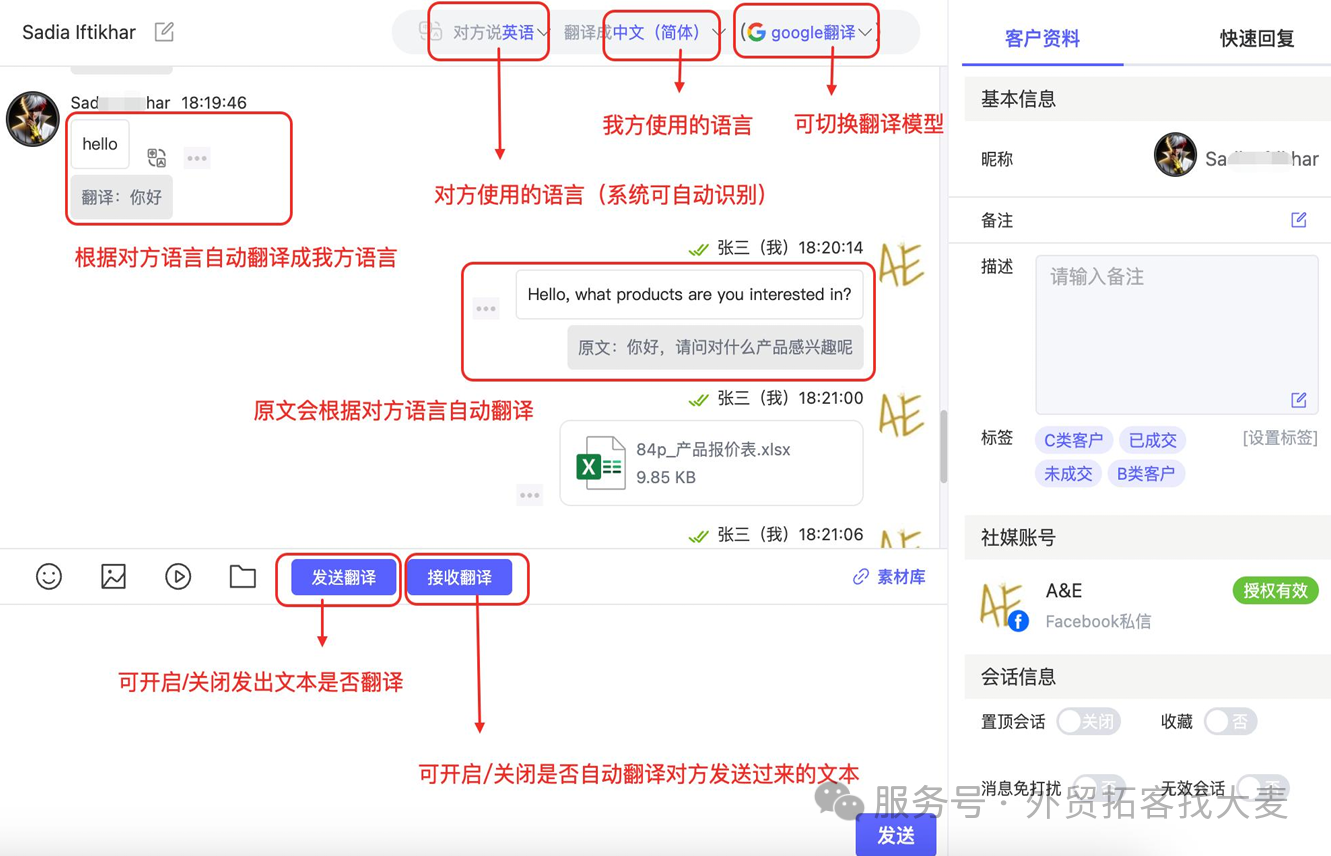
Task: Toggle the 收藏 switch
Action: (x=1230, y=722)
